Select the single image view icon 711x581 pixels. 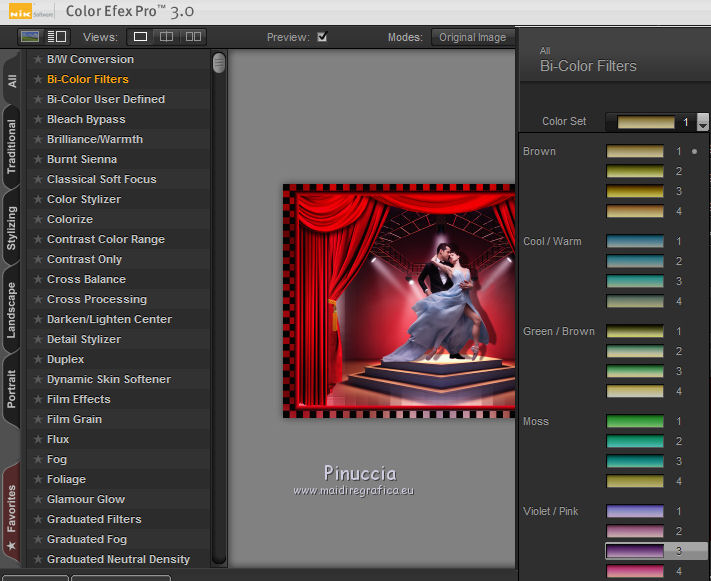pos(141,37)
